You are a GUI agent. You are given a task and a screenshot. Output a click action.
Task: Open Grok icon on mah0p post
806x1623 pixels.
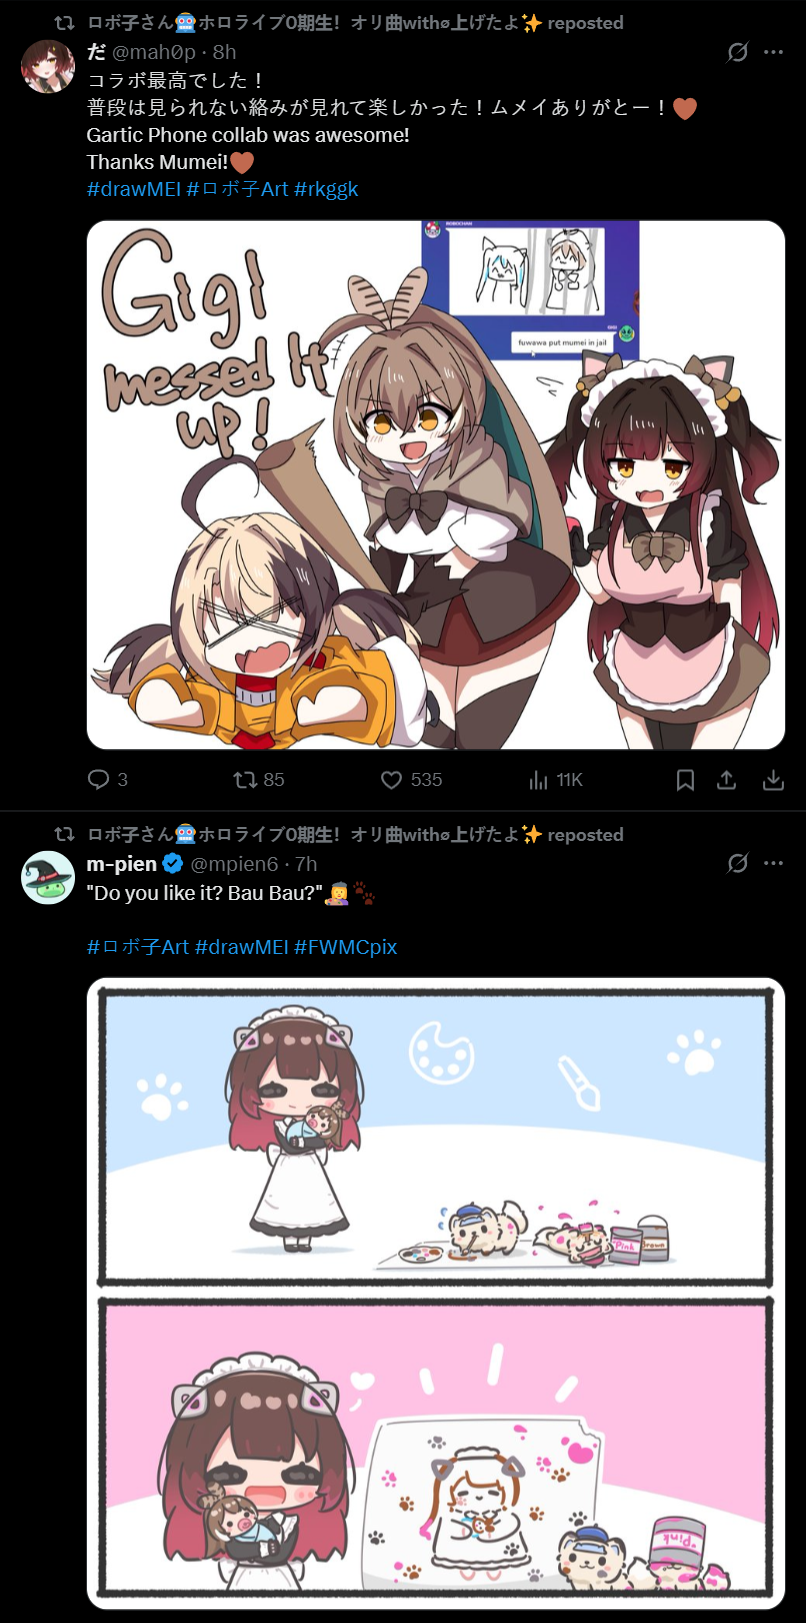click(x=738, y=52)
